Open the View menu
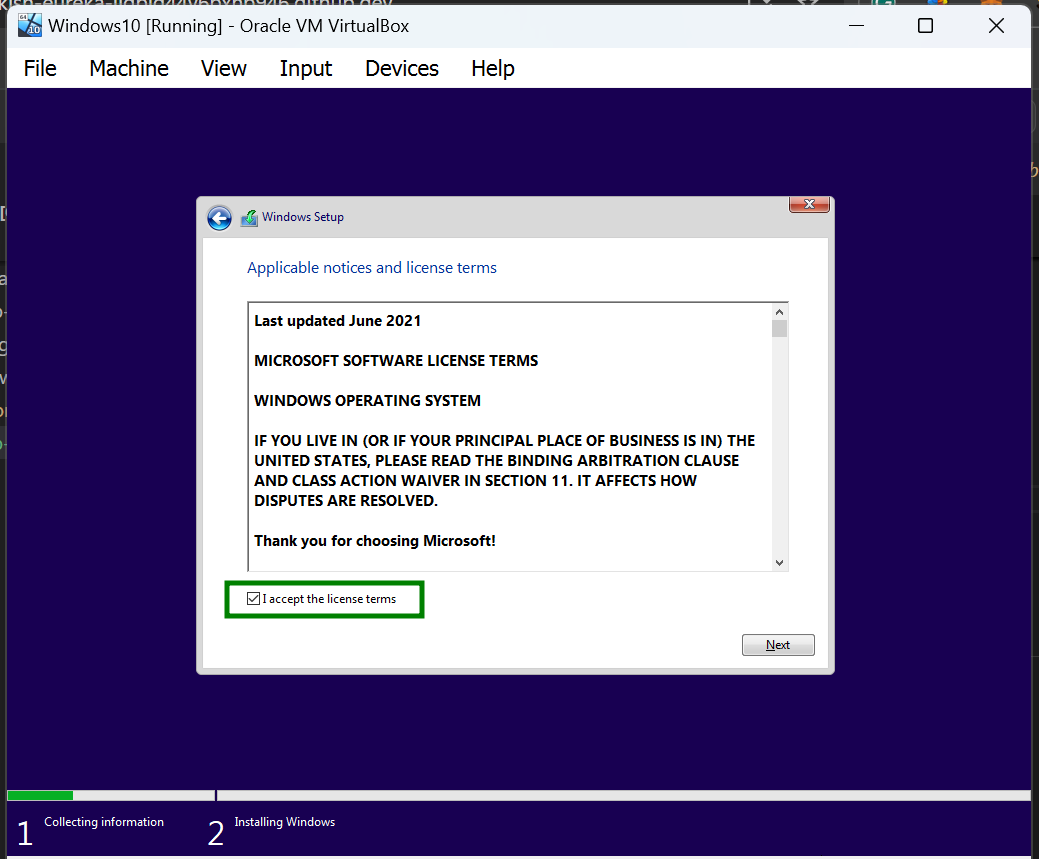Screen dimensions: 1039x859 [224, 68]
